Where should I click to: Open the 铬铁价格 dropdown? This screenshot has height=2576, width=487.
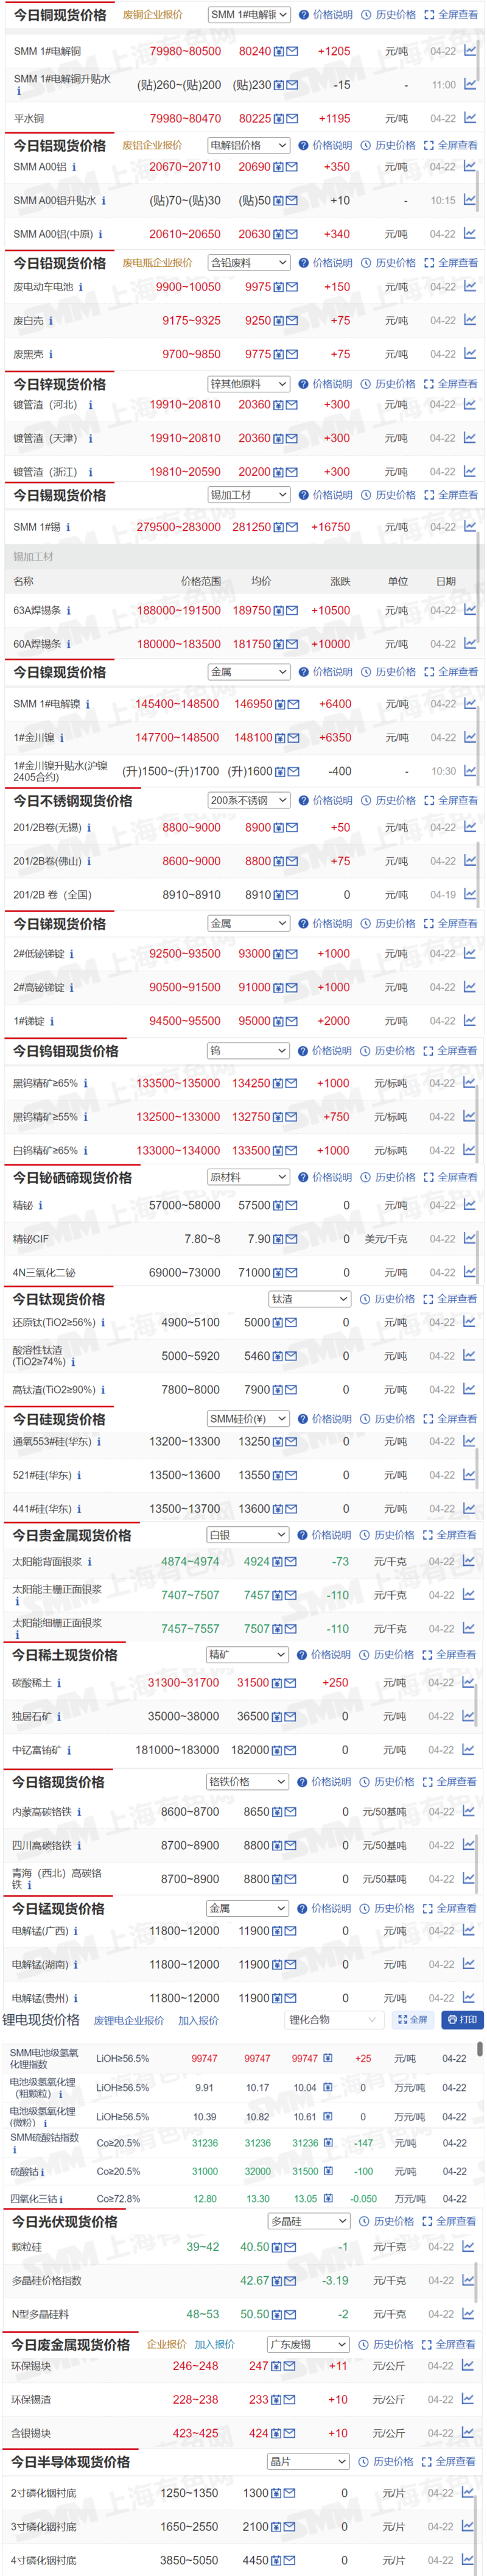[248, 1781]
